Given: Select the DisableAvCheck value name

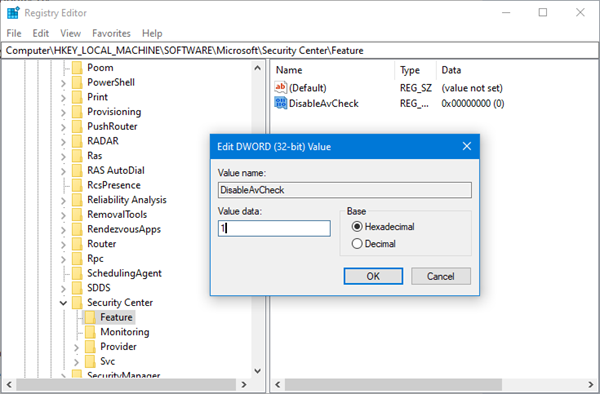Looking at the screenshot, I should click(324, 103).
